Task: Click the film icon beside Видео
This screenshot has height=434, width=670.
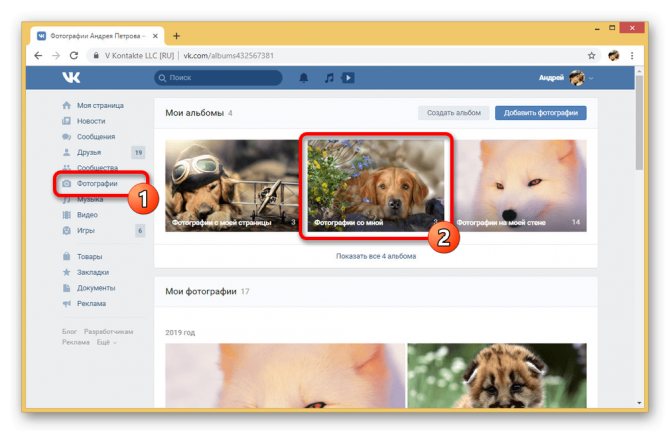Action: pyautogui.click(x=66, y=214)
